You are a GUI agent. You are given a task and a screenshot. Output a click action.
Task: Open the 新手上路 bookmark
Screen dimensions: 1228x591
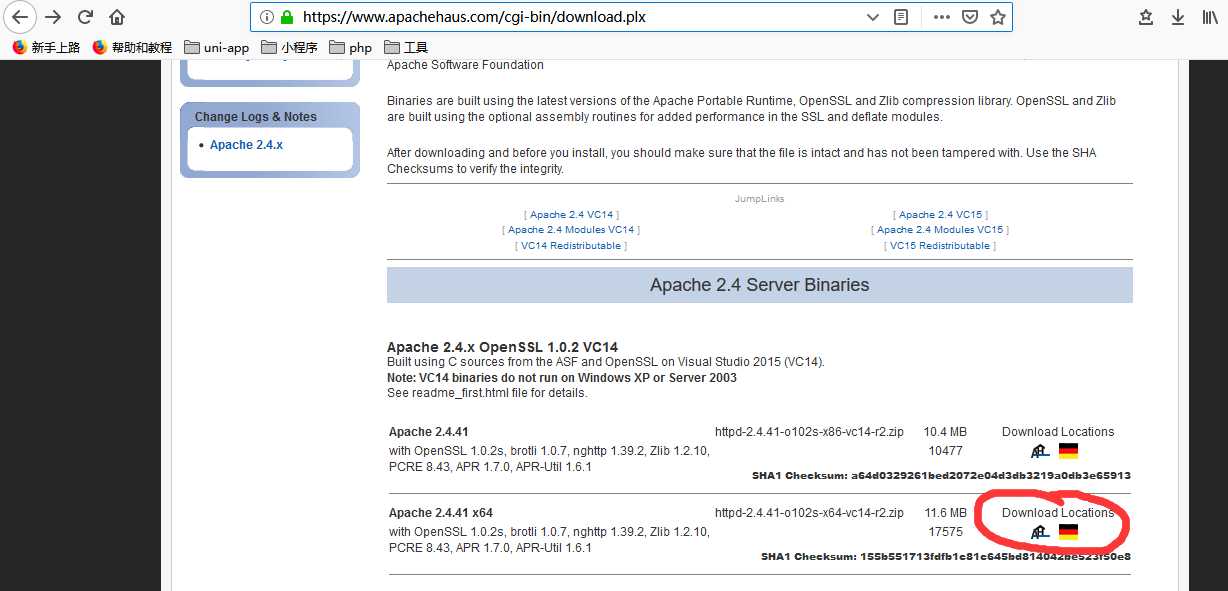pyautogui.click(x=46, y=47)
